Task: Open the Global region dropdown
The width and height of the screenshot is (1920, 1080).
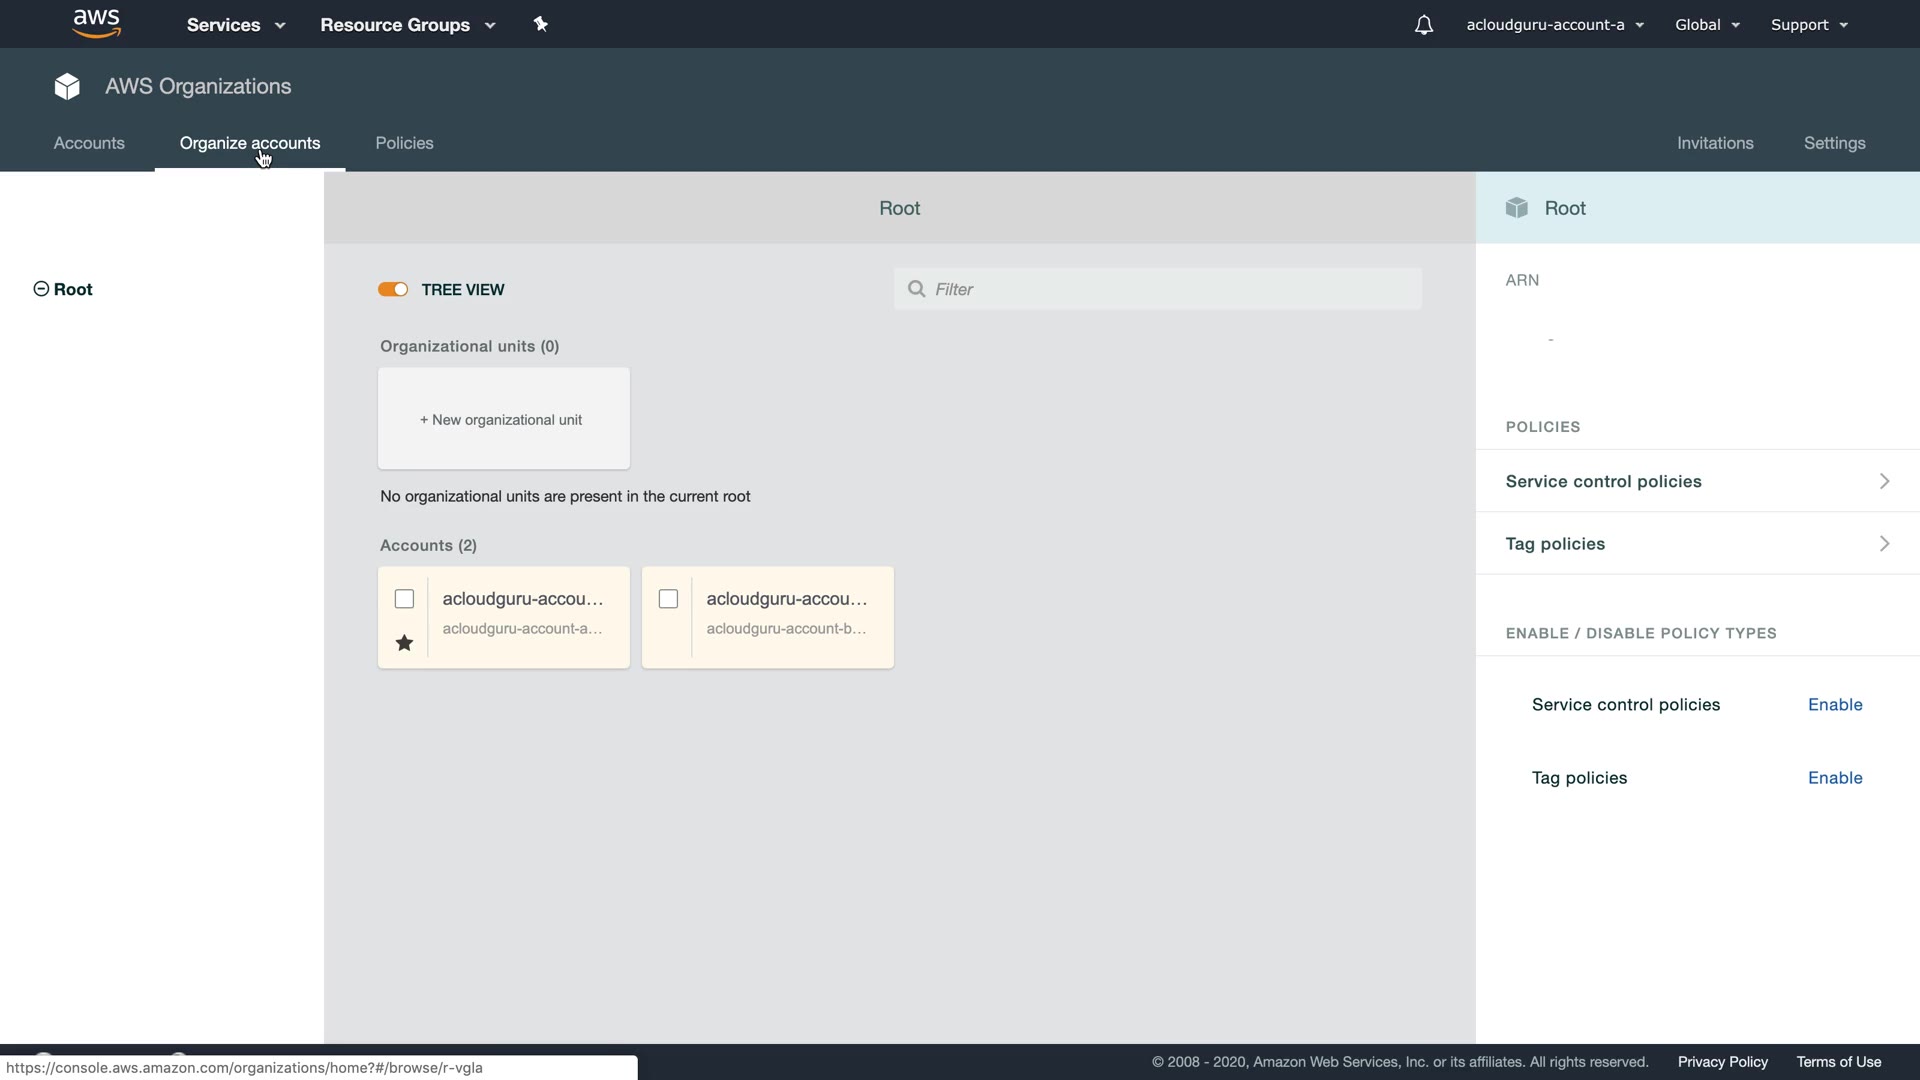Action: [1707, 25]
